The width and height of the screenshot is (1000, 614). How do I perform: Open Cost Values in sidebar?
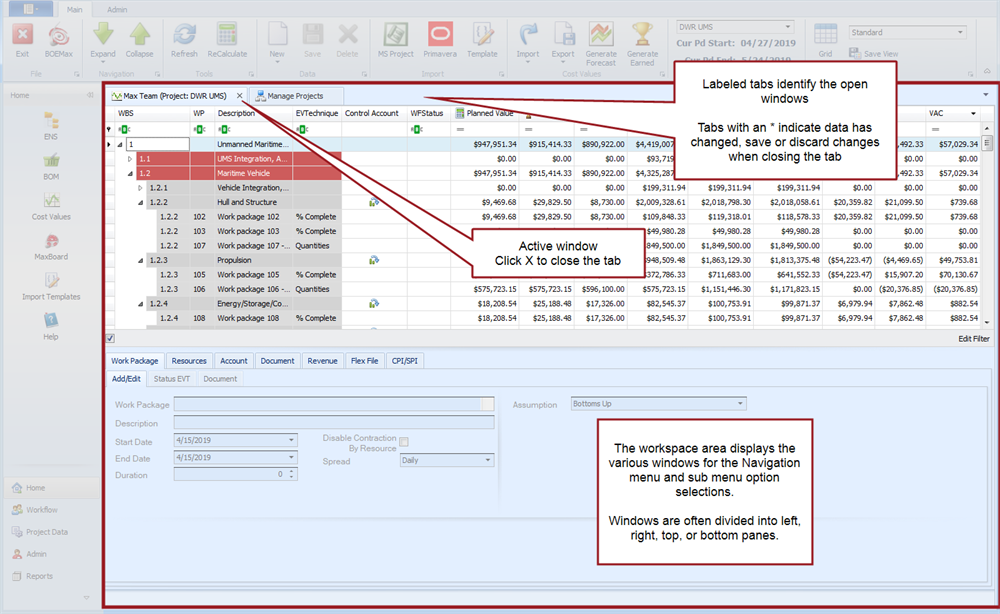coord(51,206)
